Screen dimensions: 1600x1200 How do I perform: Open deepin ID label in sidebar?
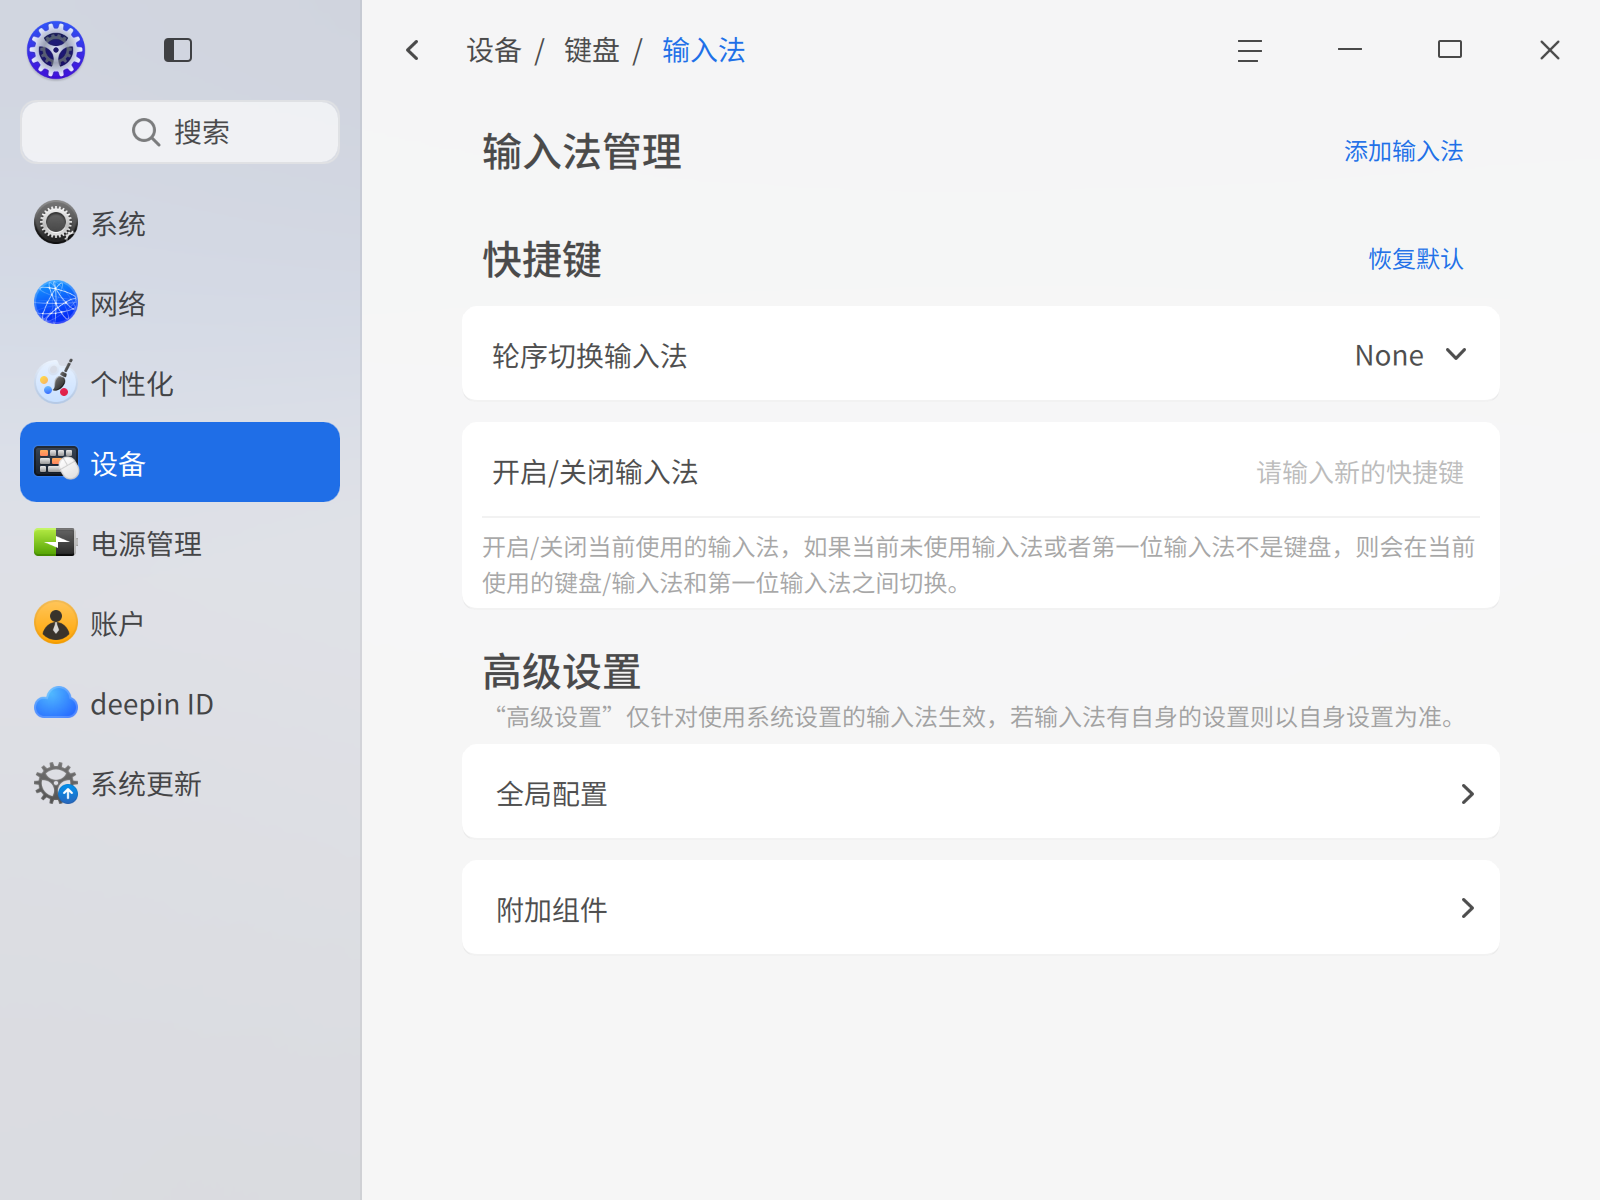point(152,704)
